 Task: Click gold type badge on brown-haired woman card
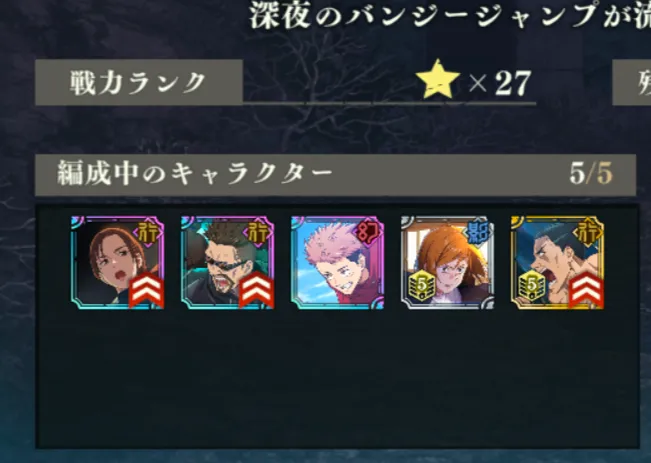pyautogui.click(x=148, y=233)
